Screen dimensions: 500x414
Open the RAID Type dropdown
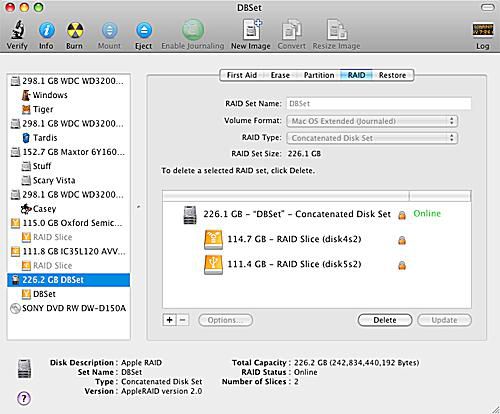[372, 138]
